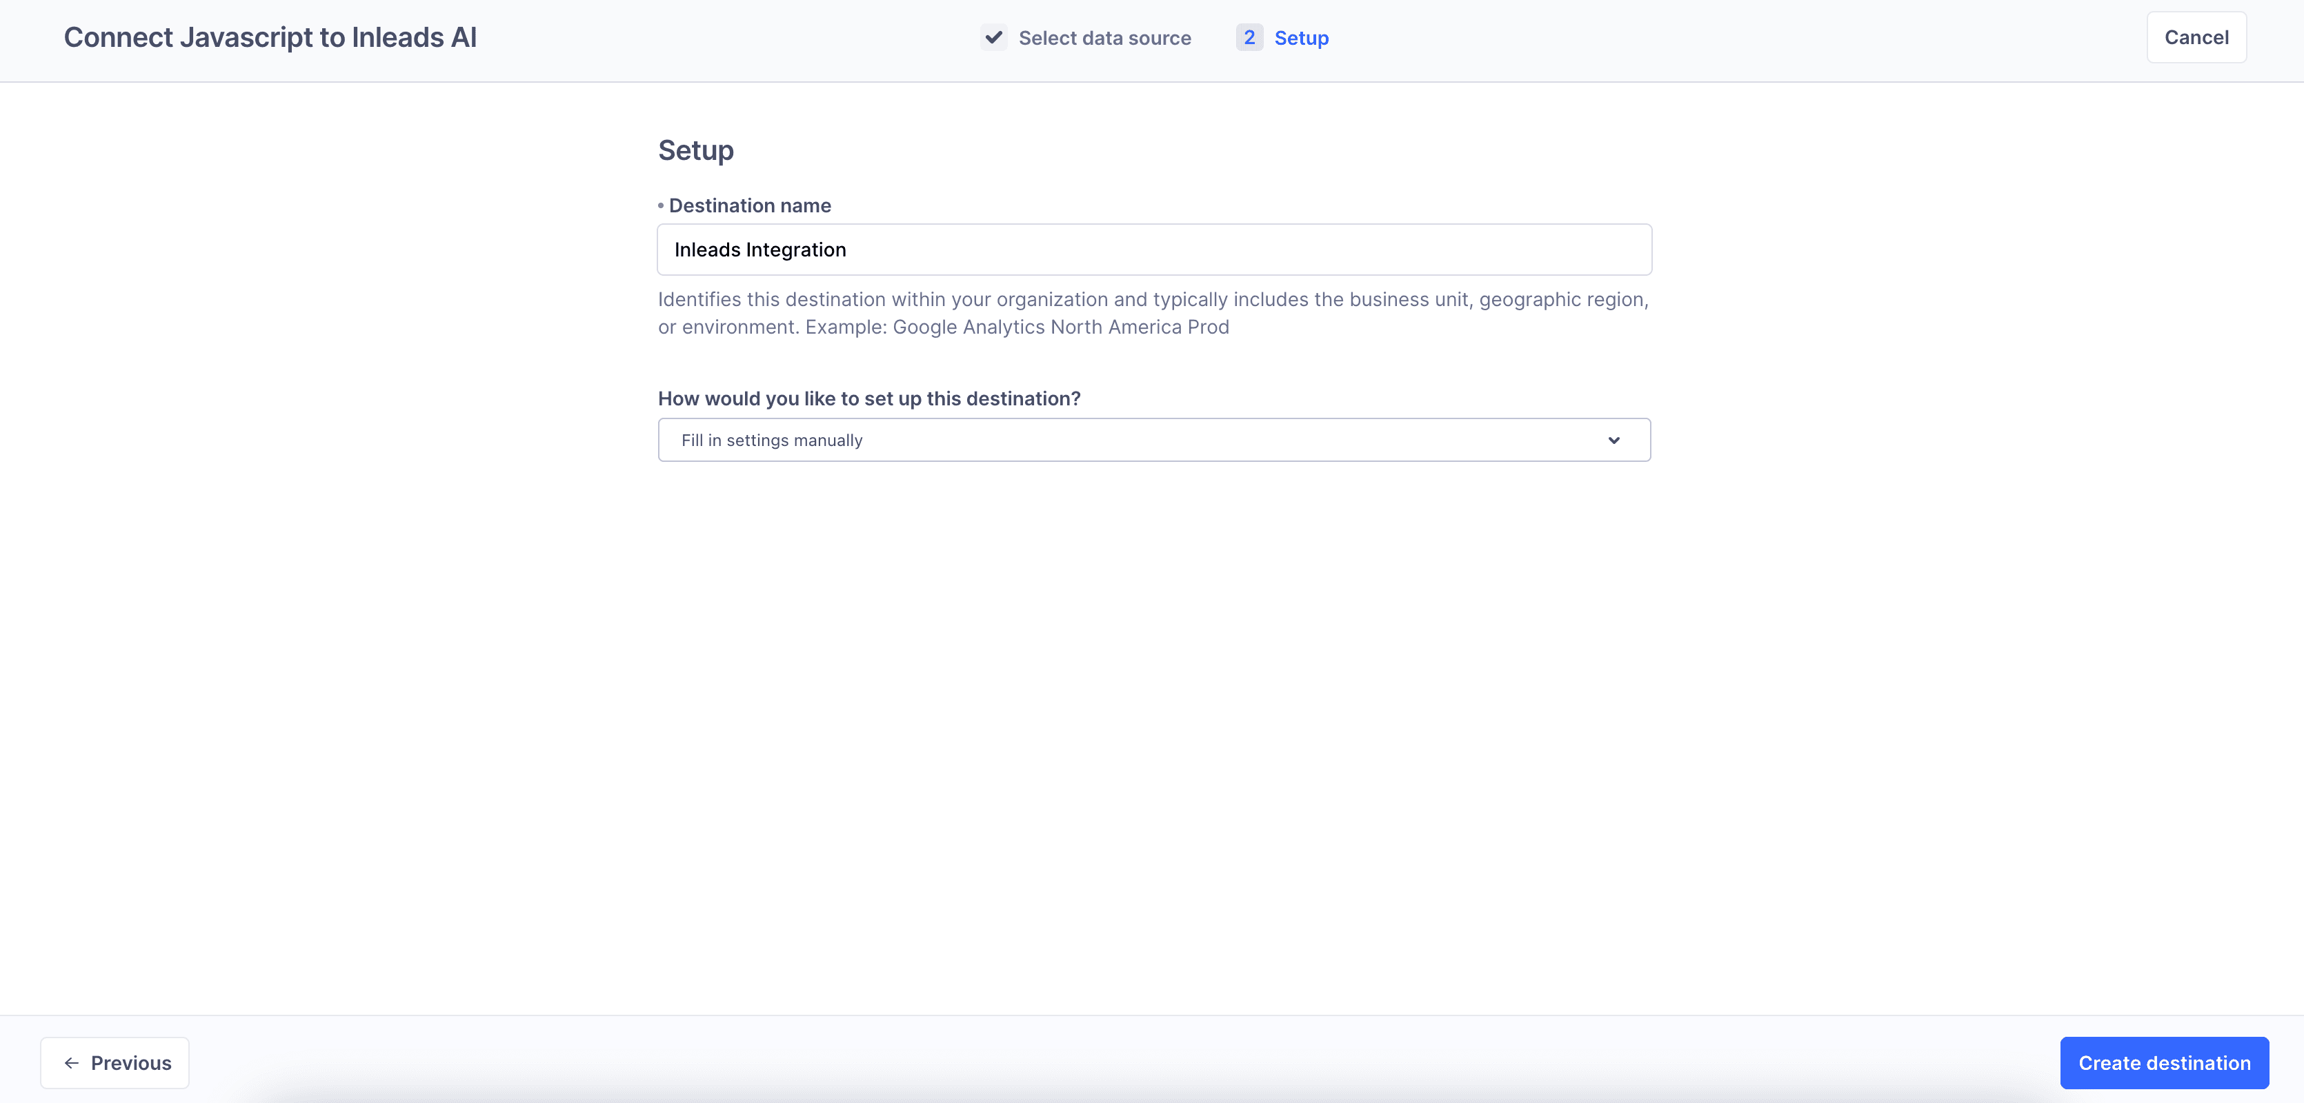Viewport: 2304px width, 1103px height.
Task: Click the 'Inleads Integration' text in field
Action: tap(760, 250)
